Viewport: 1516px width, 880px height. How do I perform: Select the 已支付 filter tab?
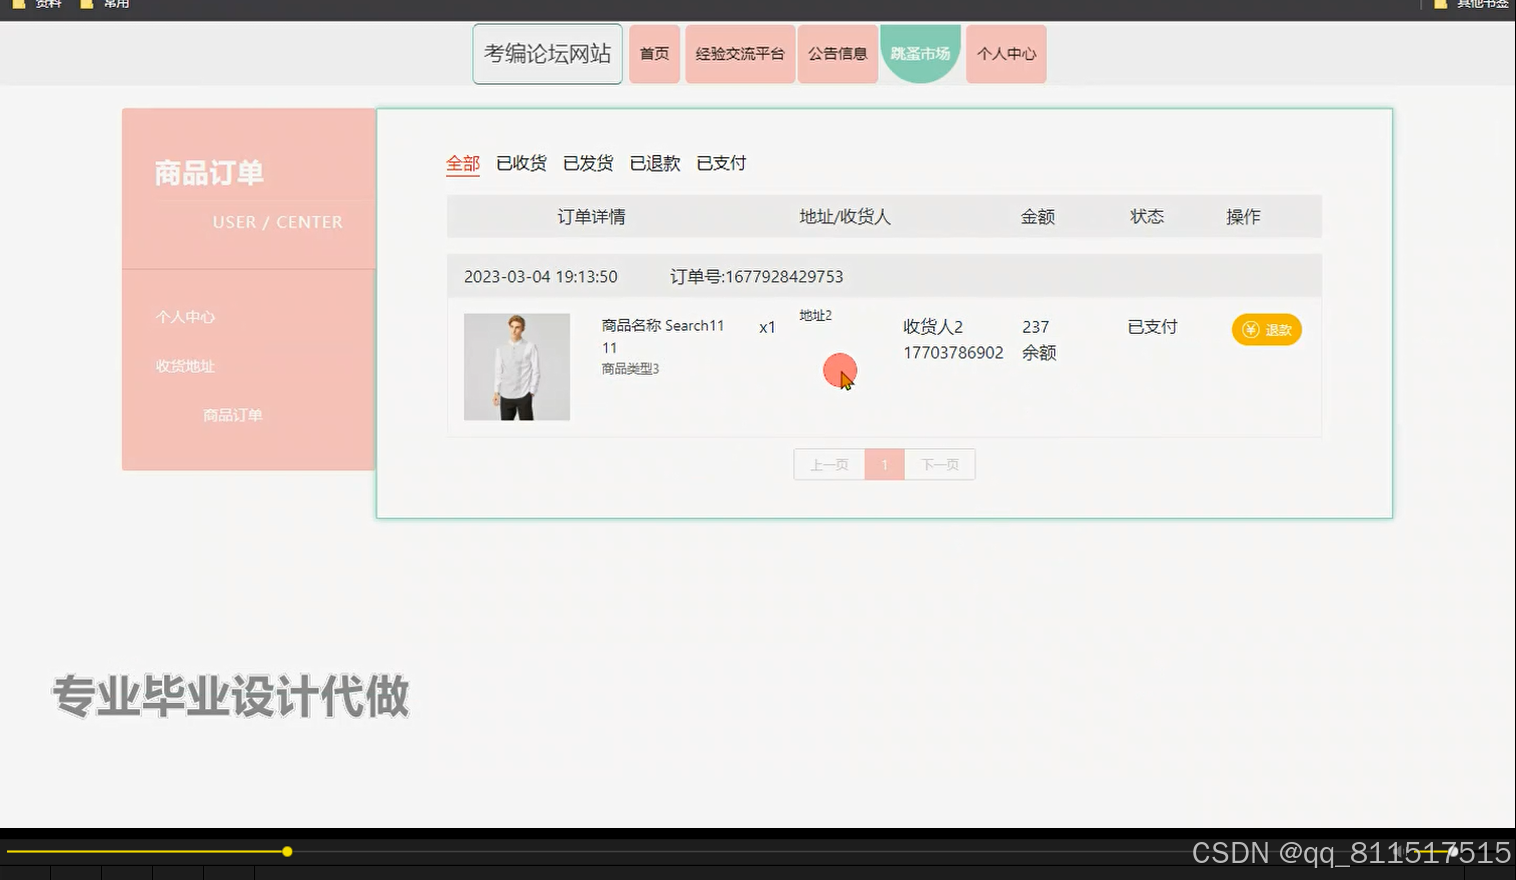click(x=721, y=163)
